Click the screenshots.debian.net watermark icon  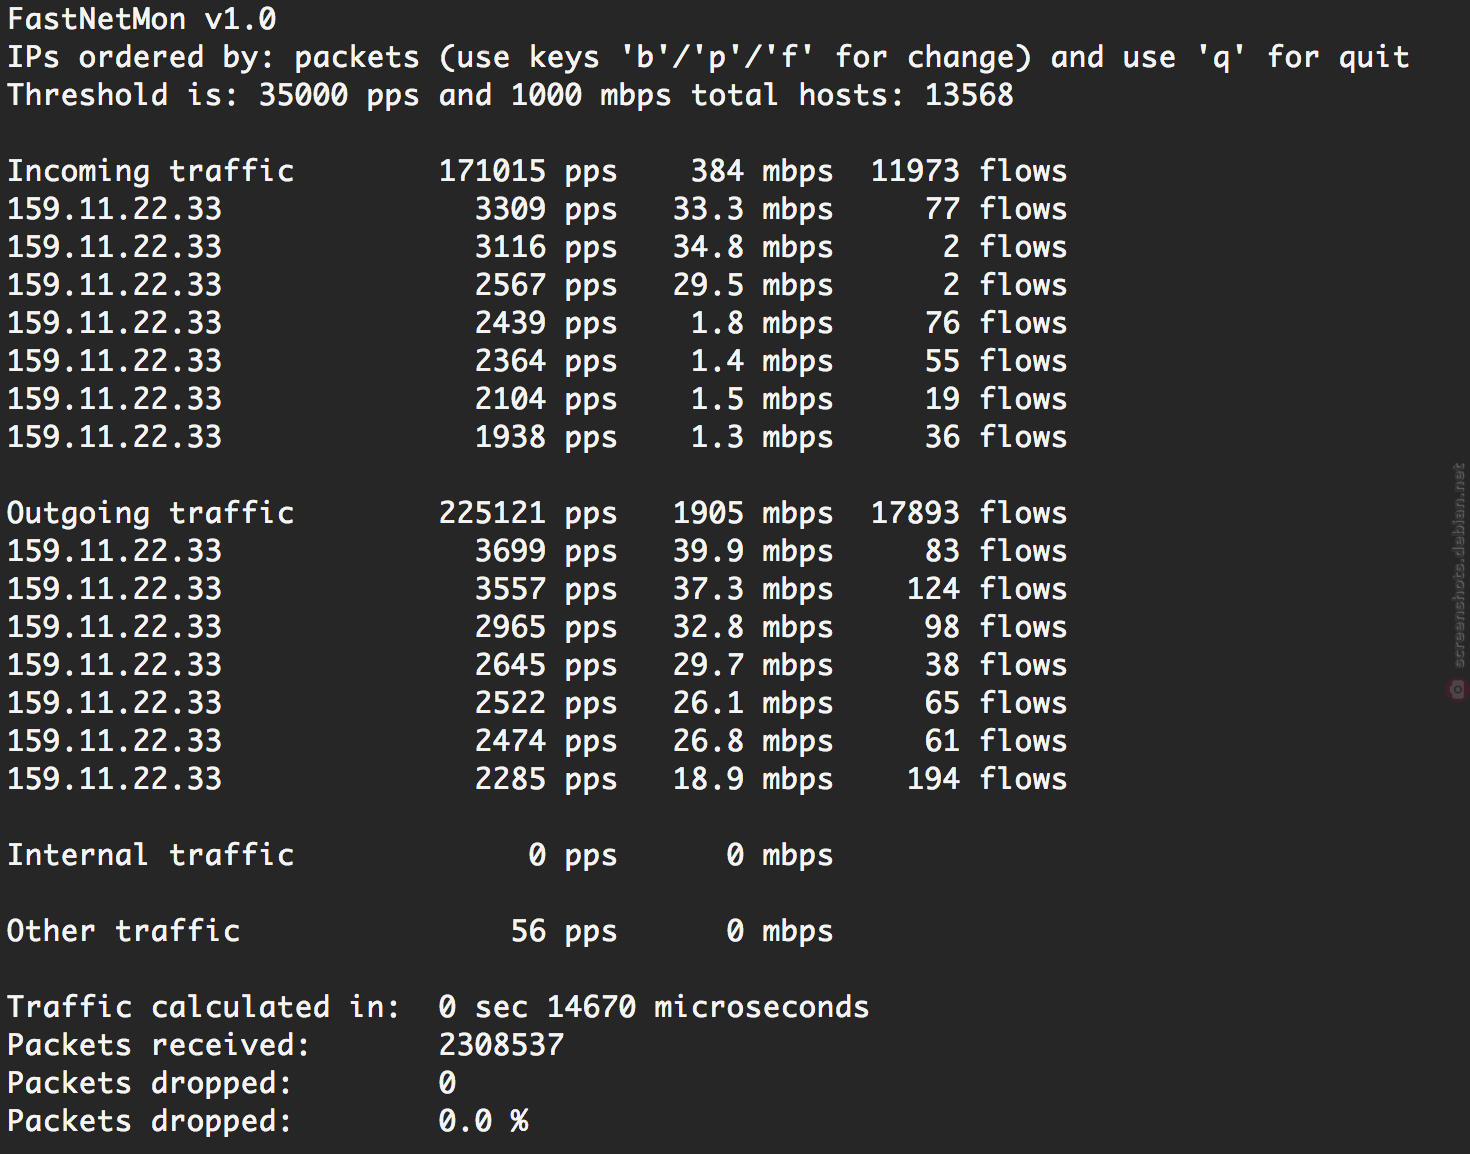pyautogui.click(x=1457, y=689)
